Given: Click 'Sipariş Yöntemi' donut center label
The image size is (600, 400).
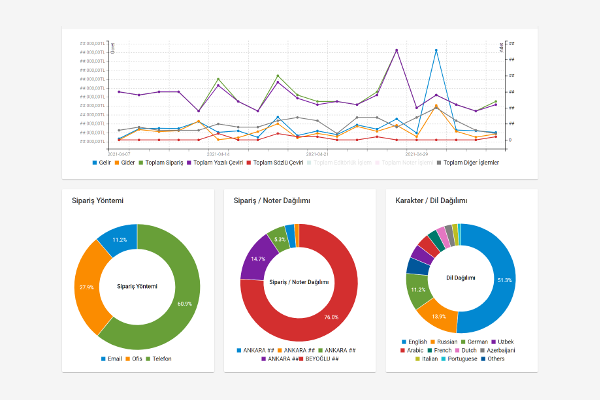Looking at the screenshot, I should tap(137, 286).
